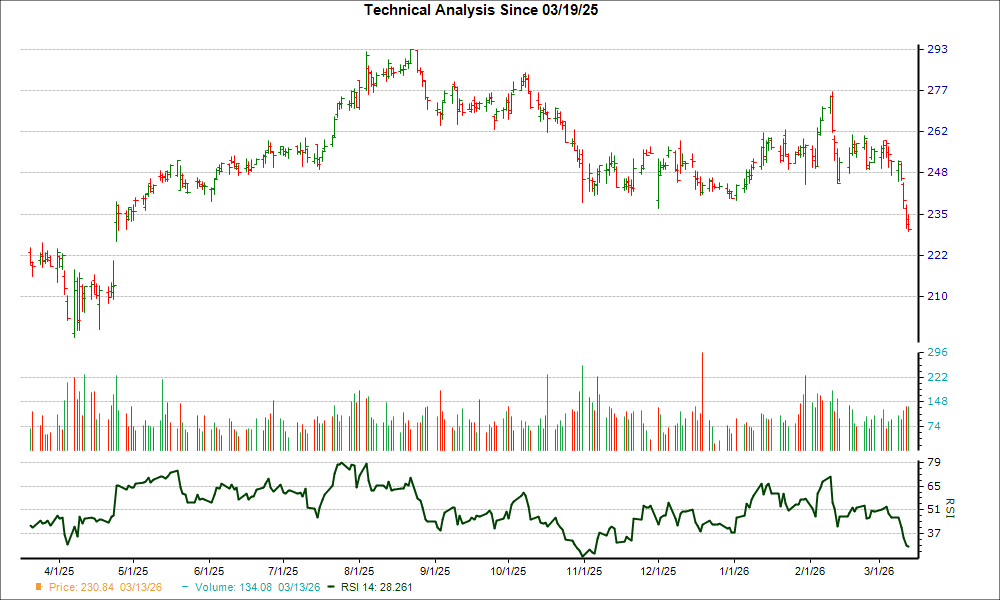The width and height of the screenshot is (1000, 600).
Task: Click the lowest candle near late April 2025
Action: 75,320
